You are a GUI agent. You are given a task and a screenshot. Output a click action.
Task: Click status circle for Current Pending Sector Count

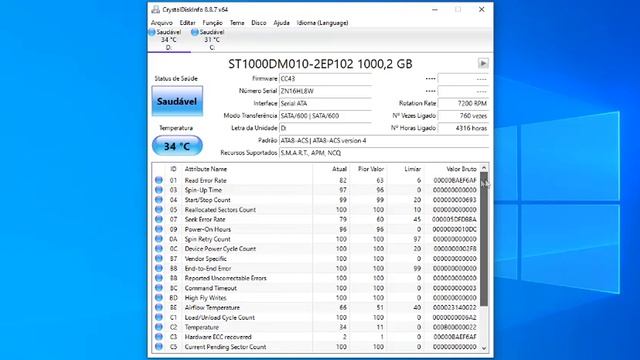coord(159,347)
